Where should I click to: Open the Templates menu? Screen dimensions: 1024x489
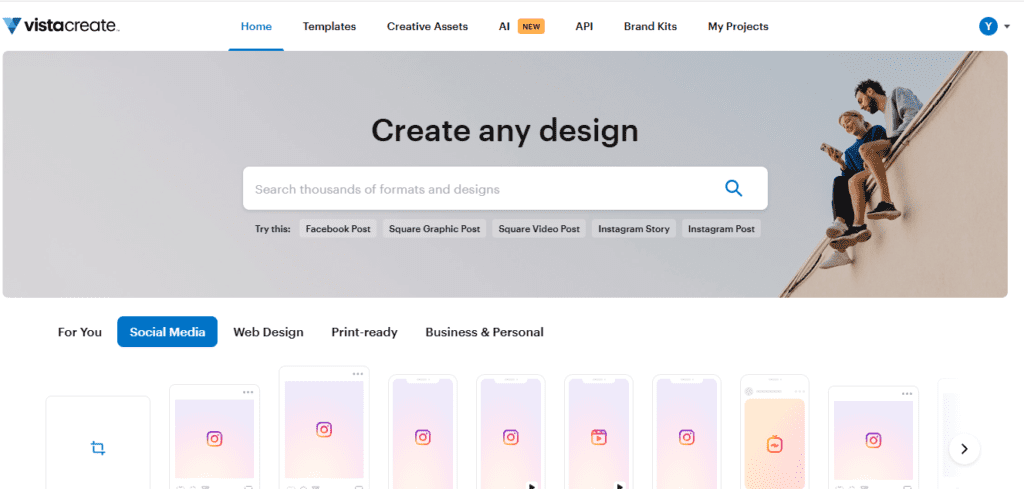329,27
